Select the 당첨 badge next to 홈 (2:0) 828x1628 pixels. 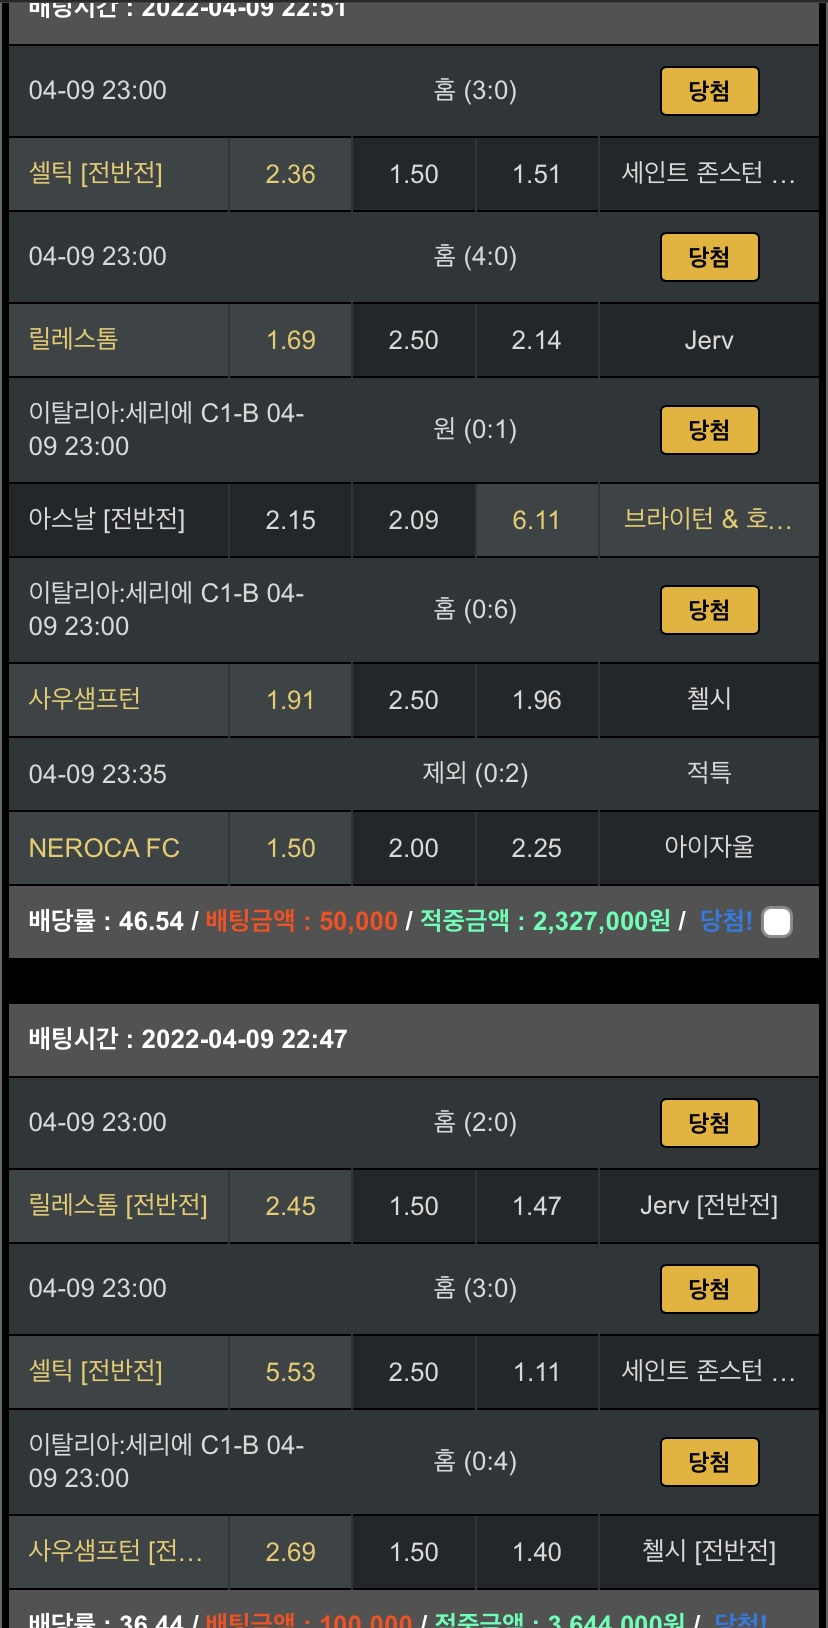[x=709, y=1123]
